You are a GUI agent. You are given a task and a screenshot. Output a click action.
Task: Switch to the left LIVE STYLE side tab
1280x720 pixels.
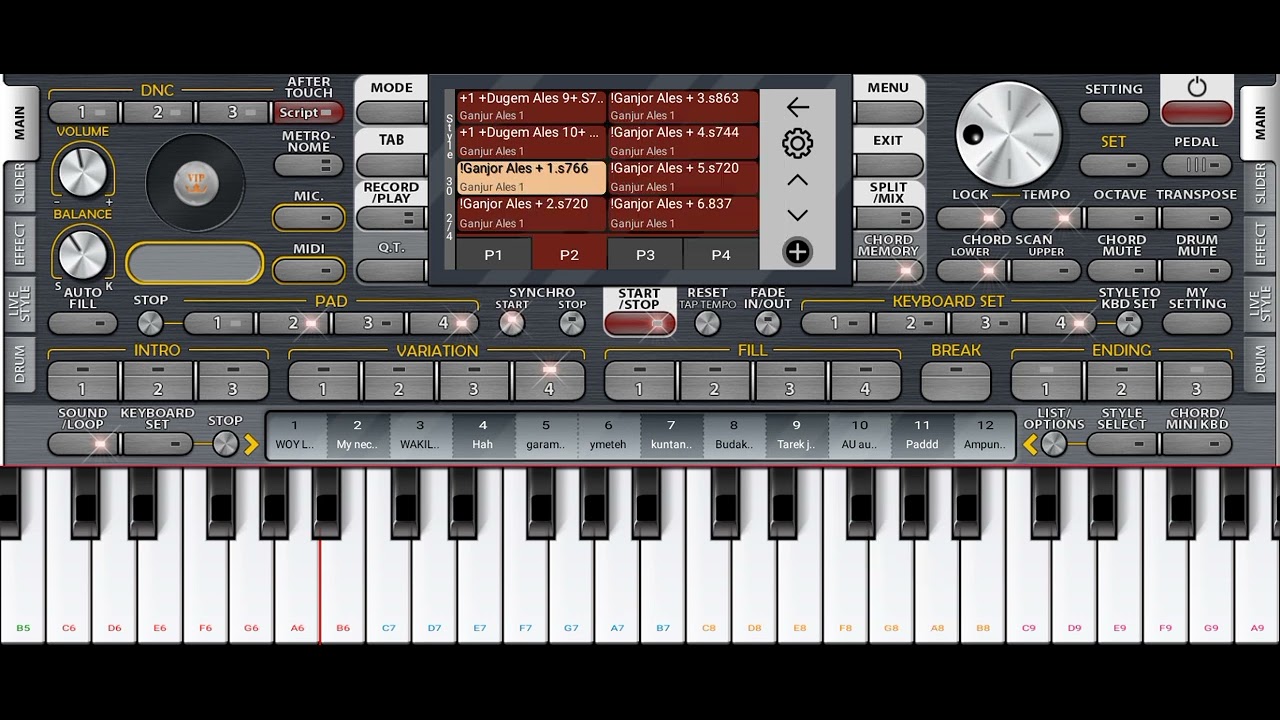[x=19, y=303]
